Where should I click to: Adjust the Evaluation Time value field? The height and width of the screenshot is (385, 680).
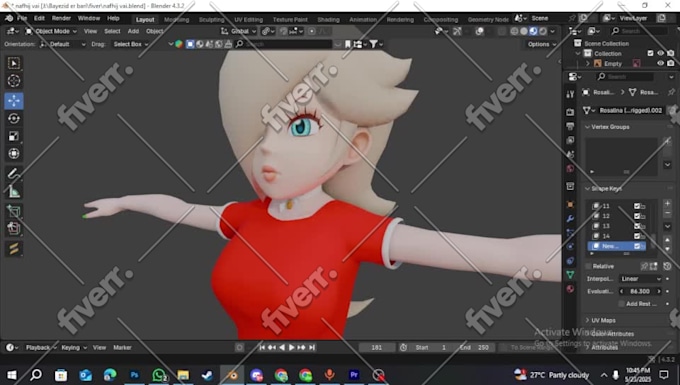pos(641,291)
